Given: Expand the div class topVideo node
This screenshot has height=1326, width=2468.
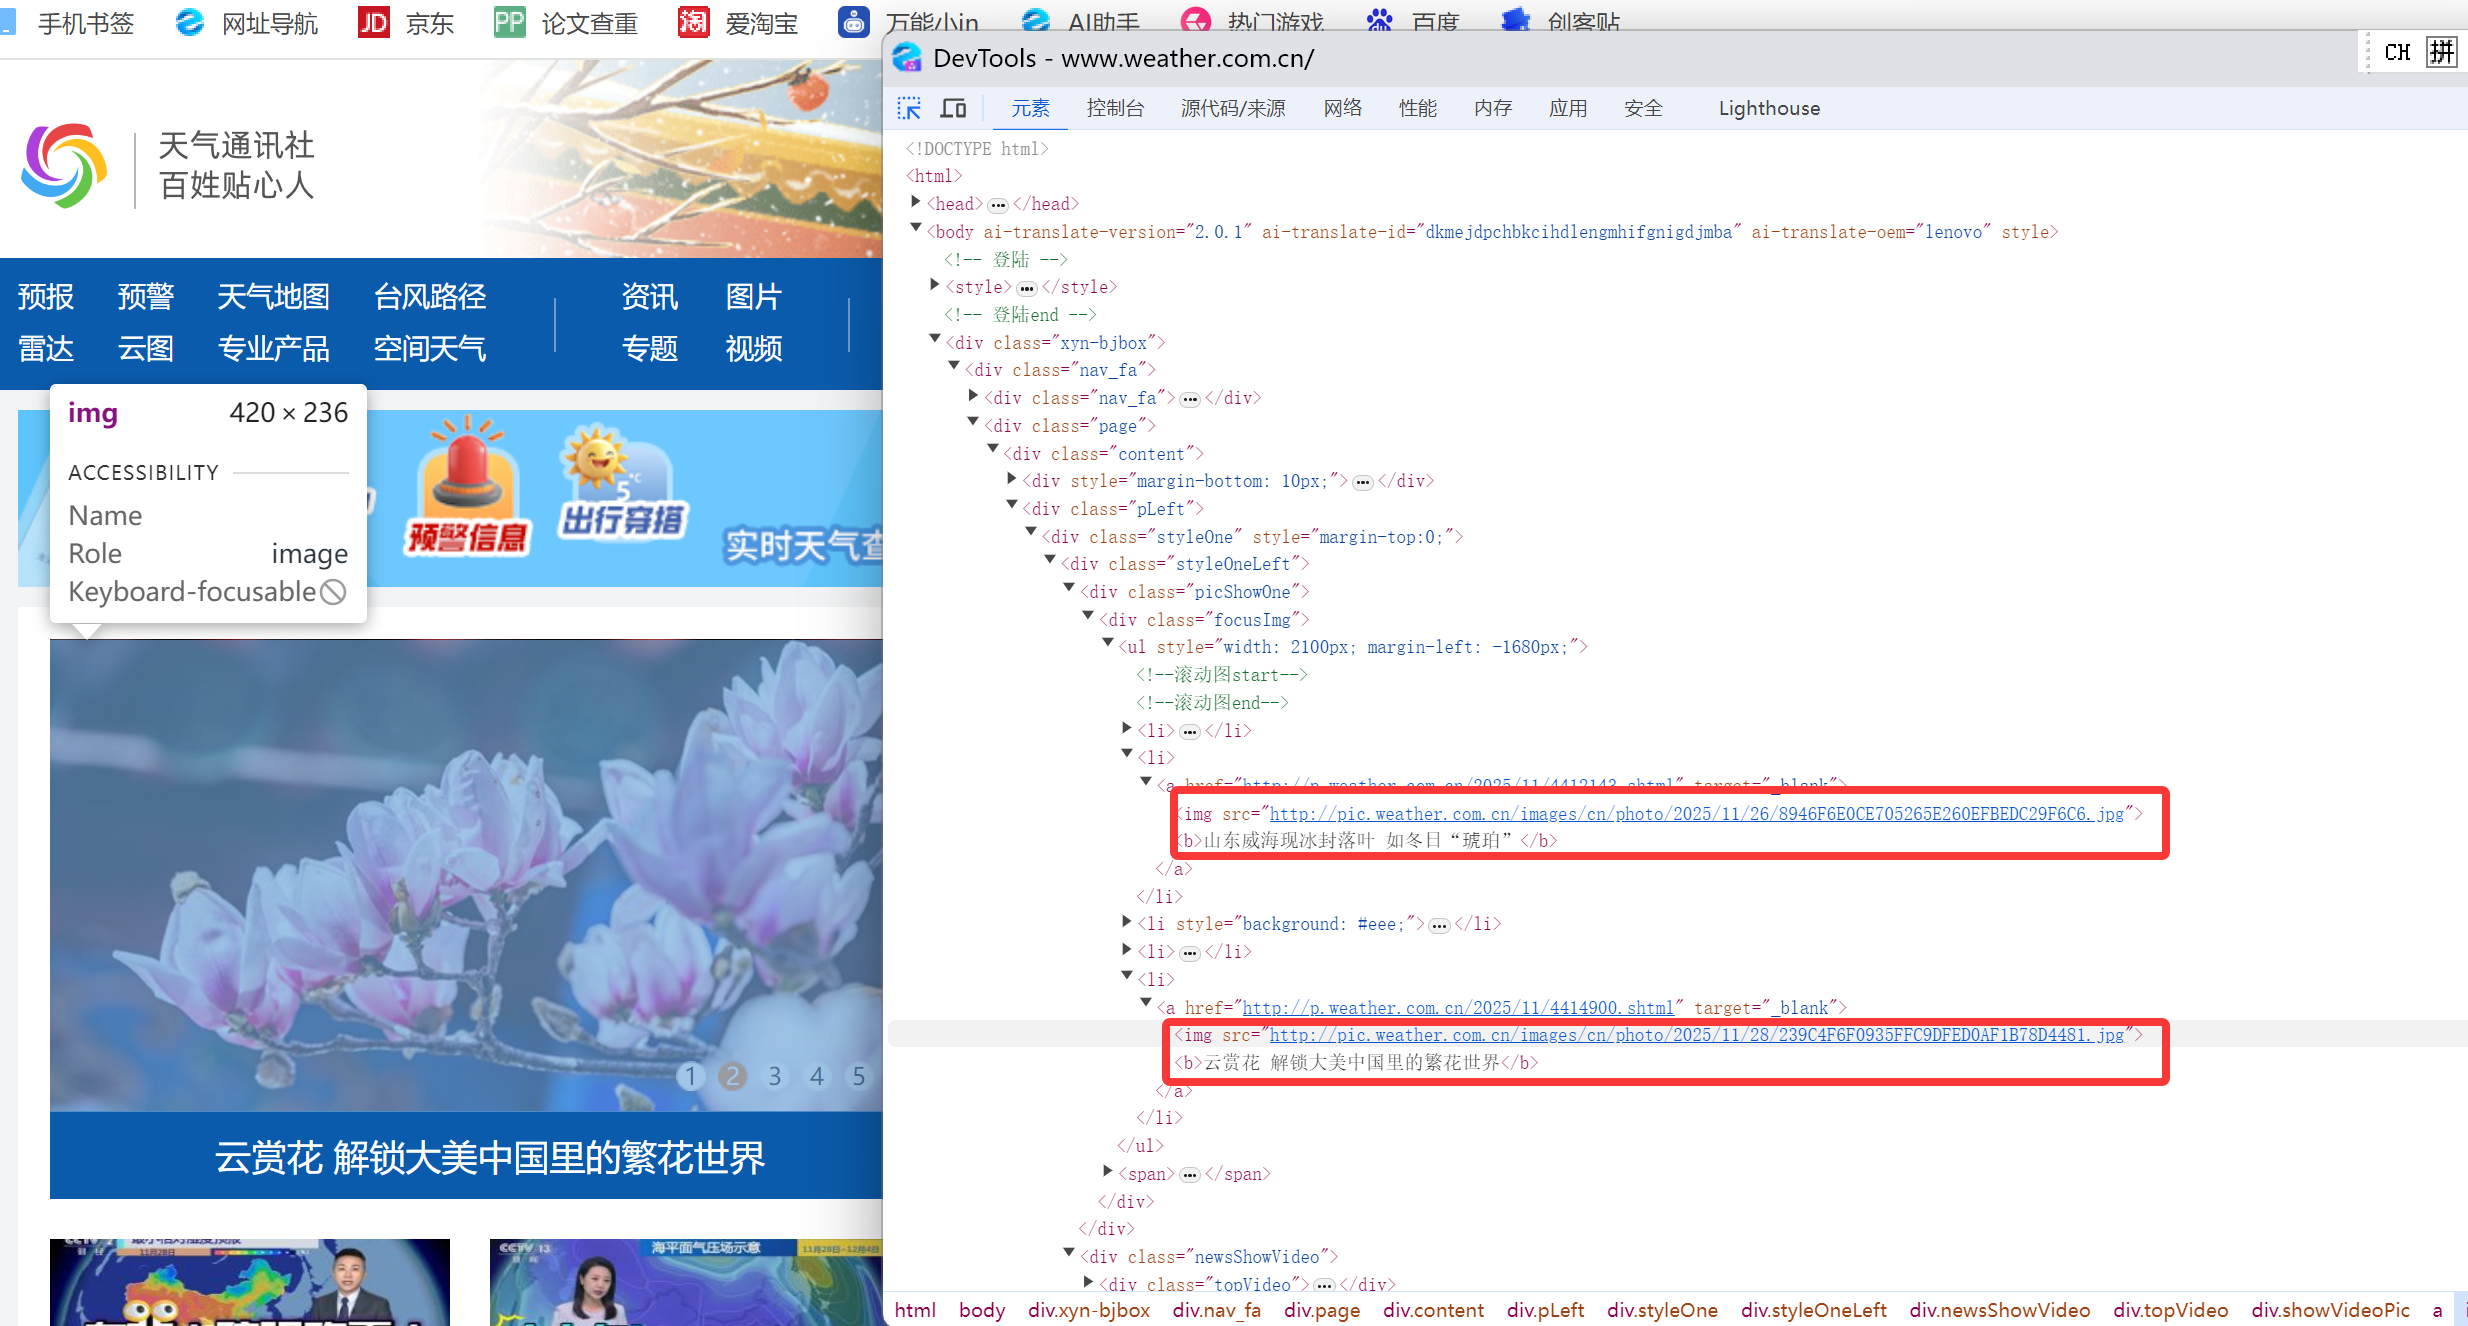Looking at the screenshot, I should point(1089,1283).
